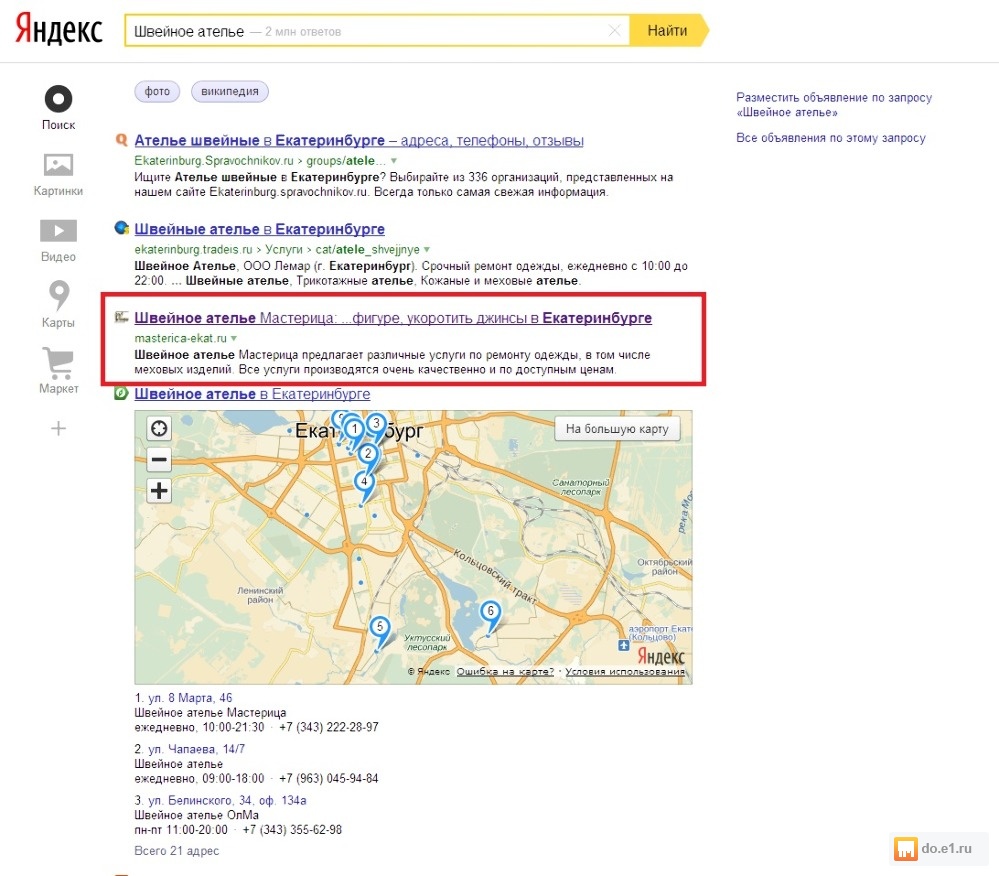The width and height of the screenshot is (999, 876).
Task: Click cat/atele_shvejjnye breadcrumb link
Action: 368,249
